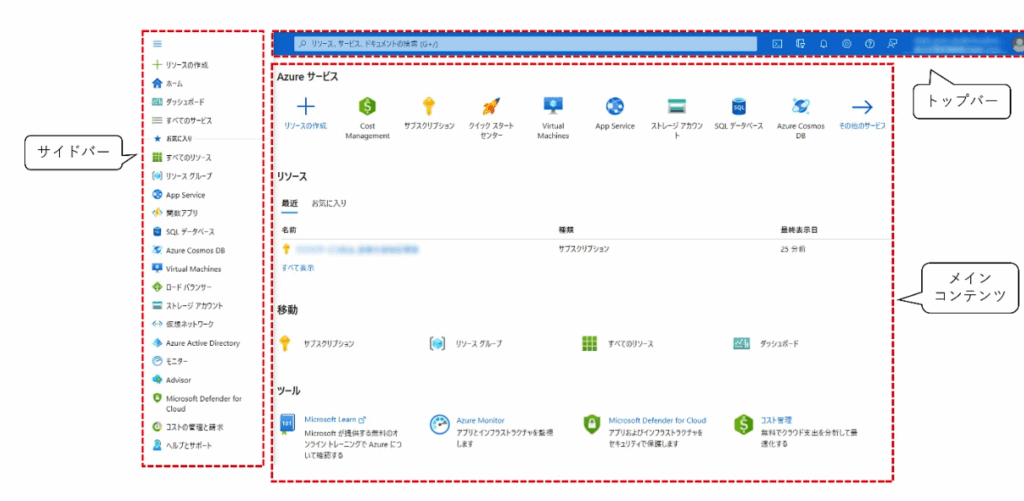Open portal settings gear icon
This screenshot has width=1024, height=501.
[846, 44]
